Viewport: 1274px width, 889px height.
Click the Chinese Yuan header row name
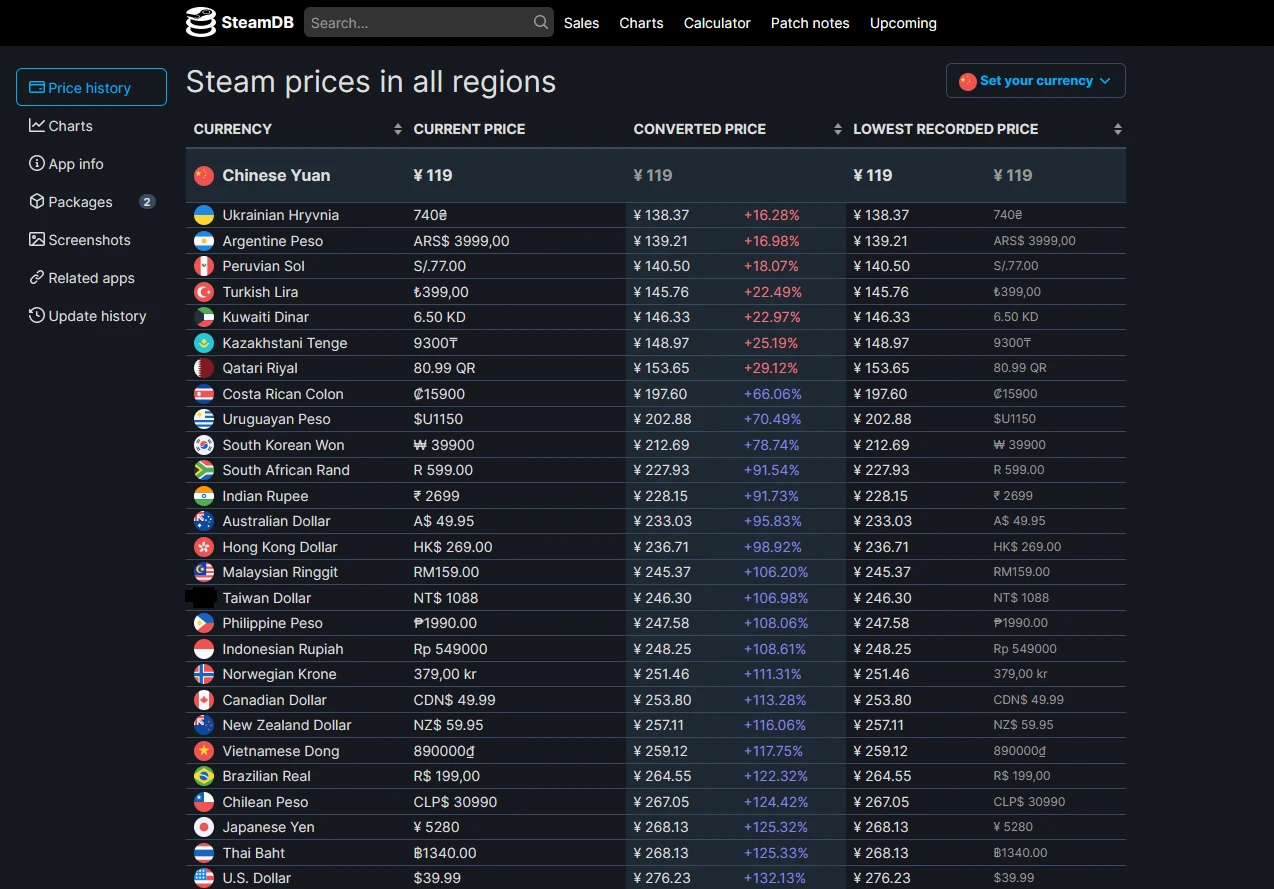point(276,175)
